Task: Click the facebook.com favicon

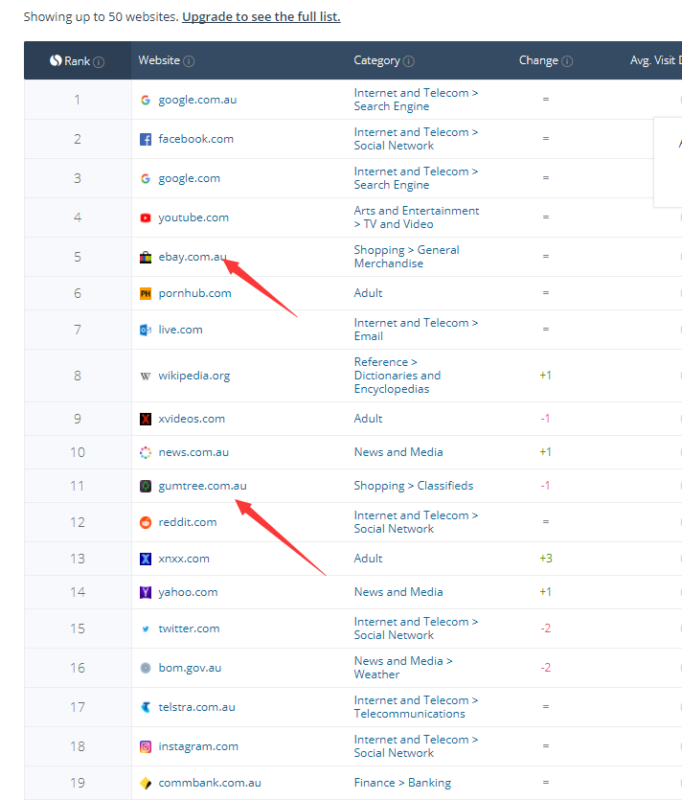Action: click(x=145, y=139)
